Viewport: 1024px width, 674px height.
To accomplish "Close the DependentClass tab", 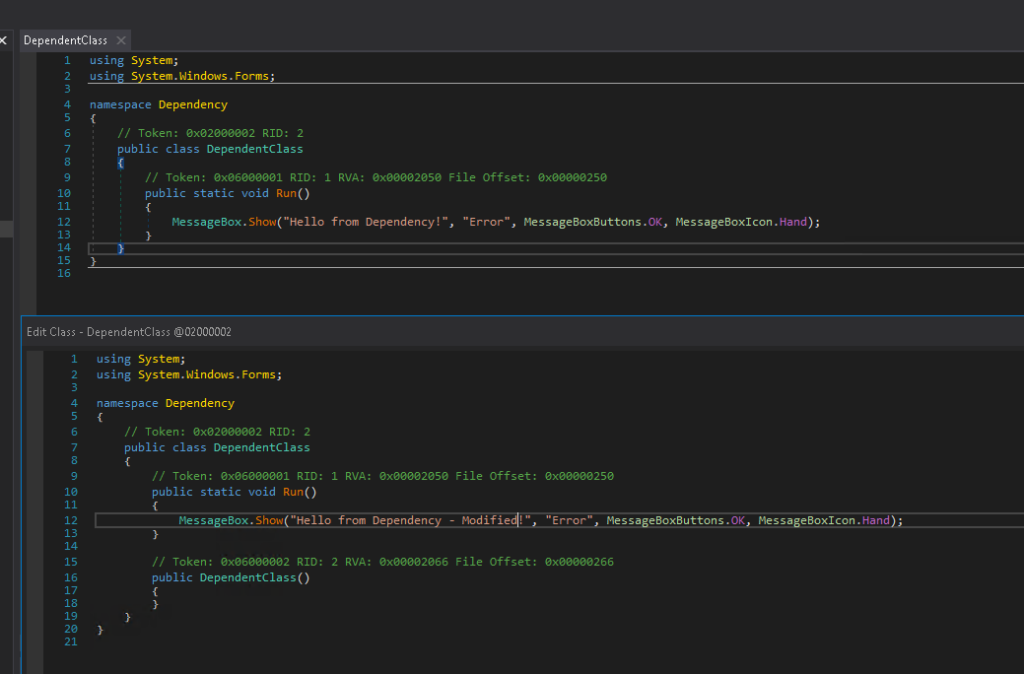I will tap(121, 40).
